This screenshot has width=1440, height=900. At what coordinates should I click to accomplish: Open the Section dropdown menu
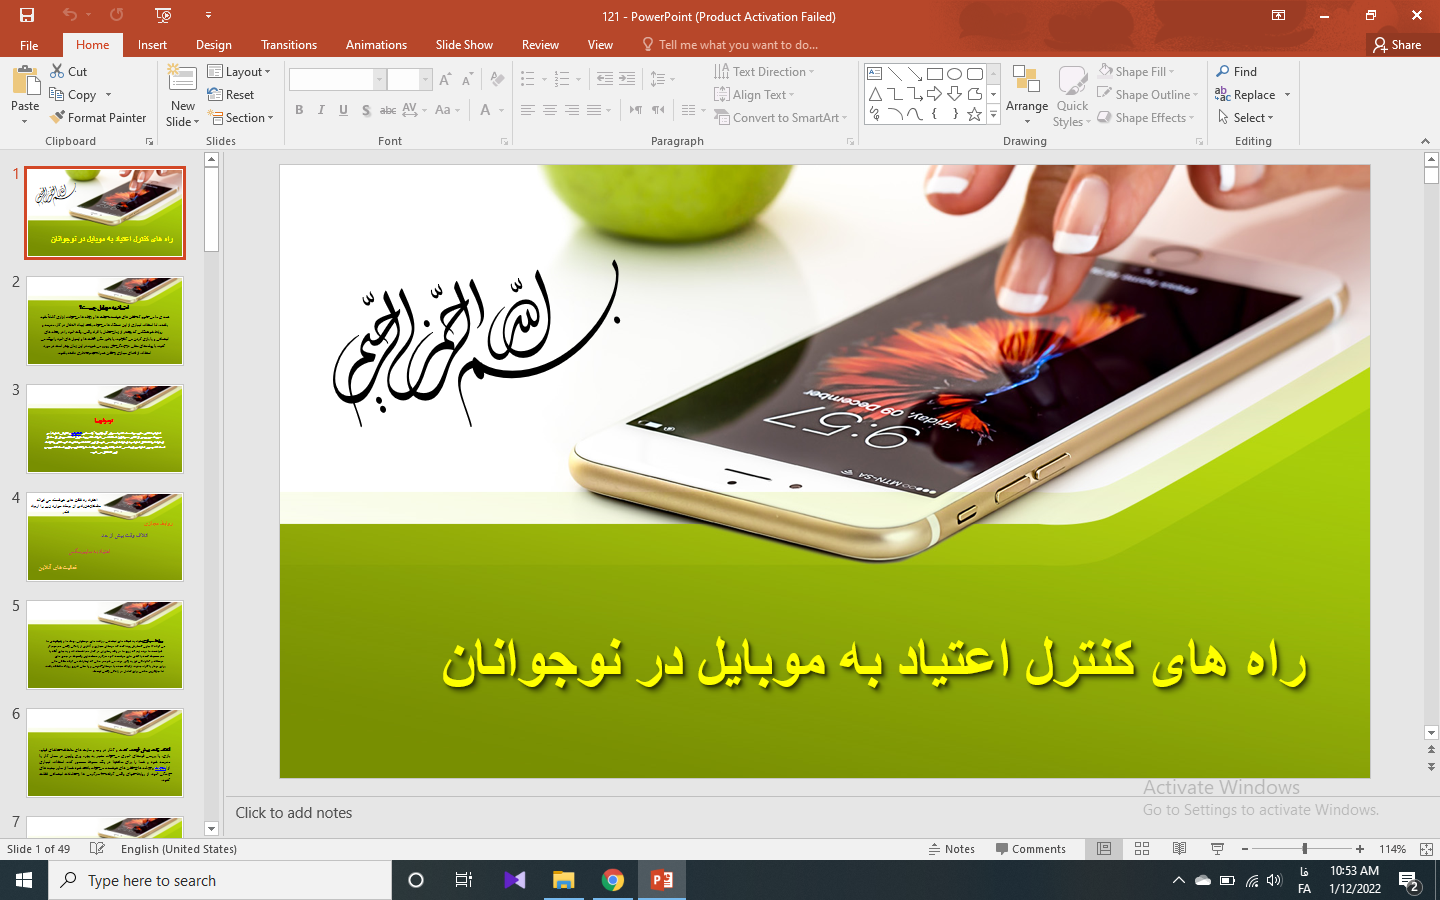(x=241, y=118)
